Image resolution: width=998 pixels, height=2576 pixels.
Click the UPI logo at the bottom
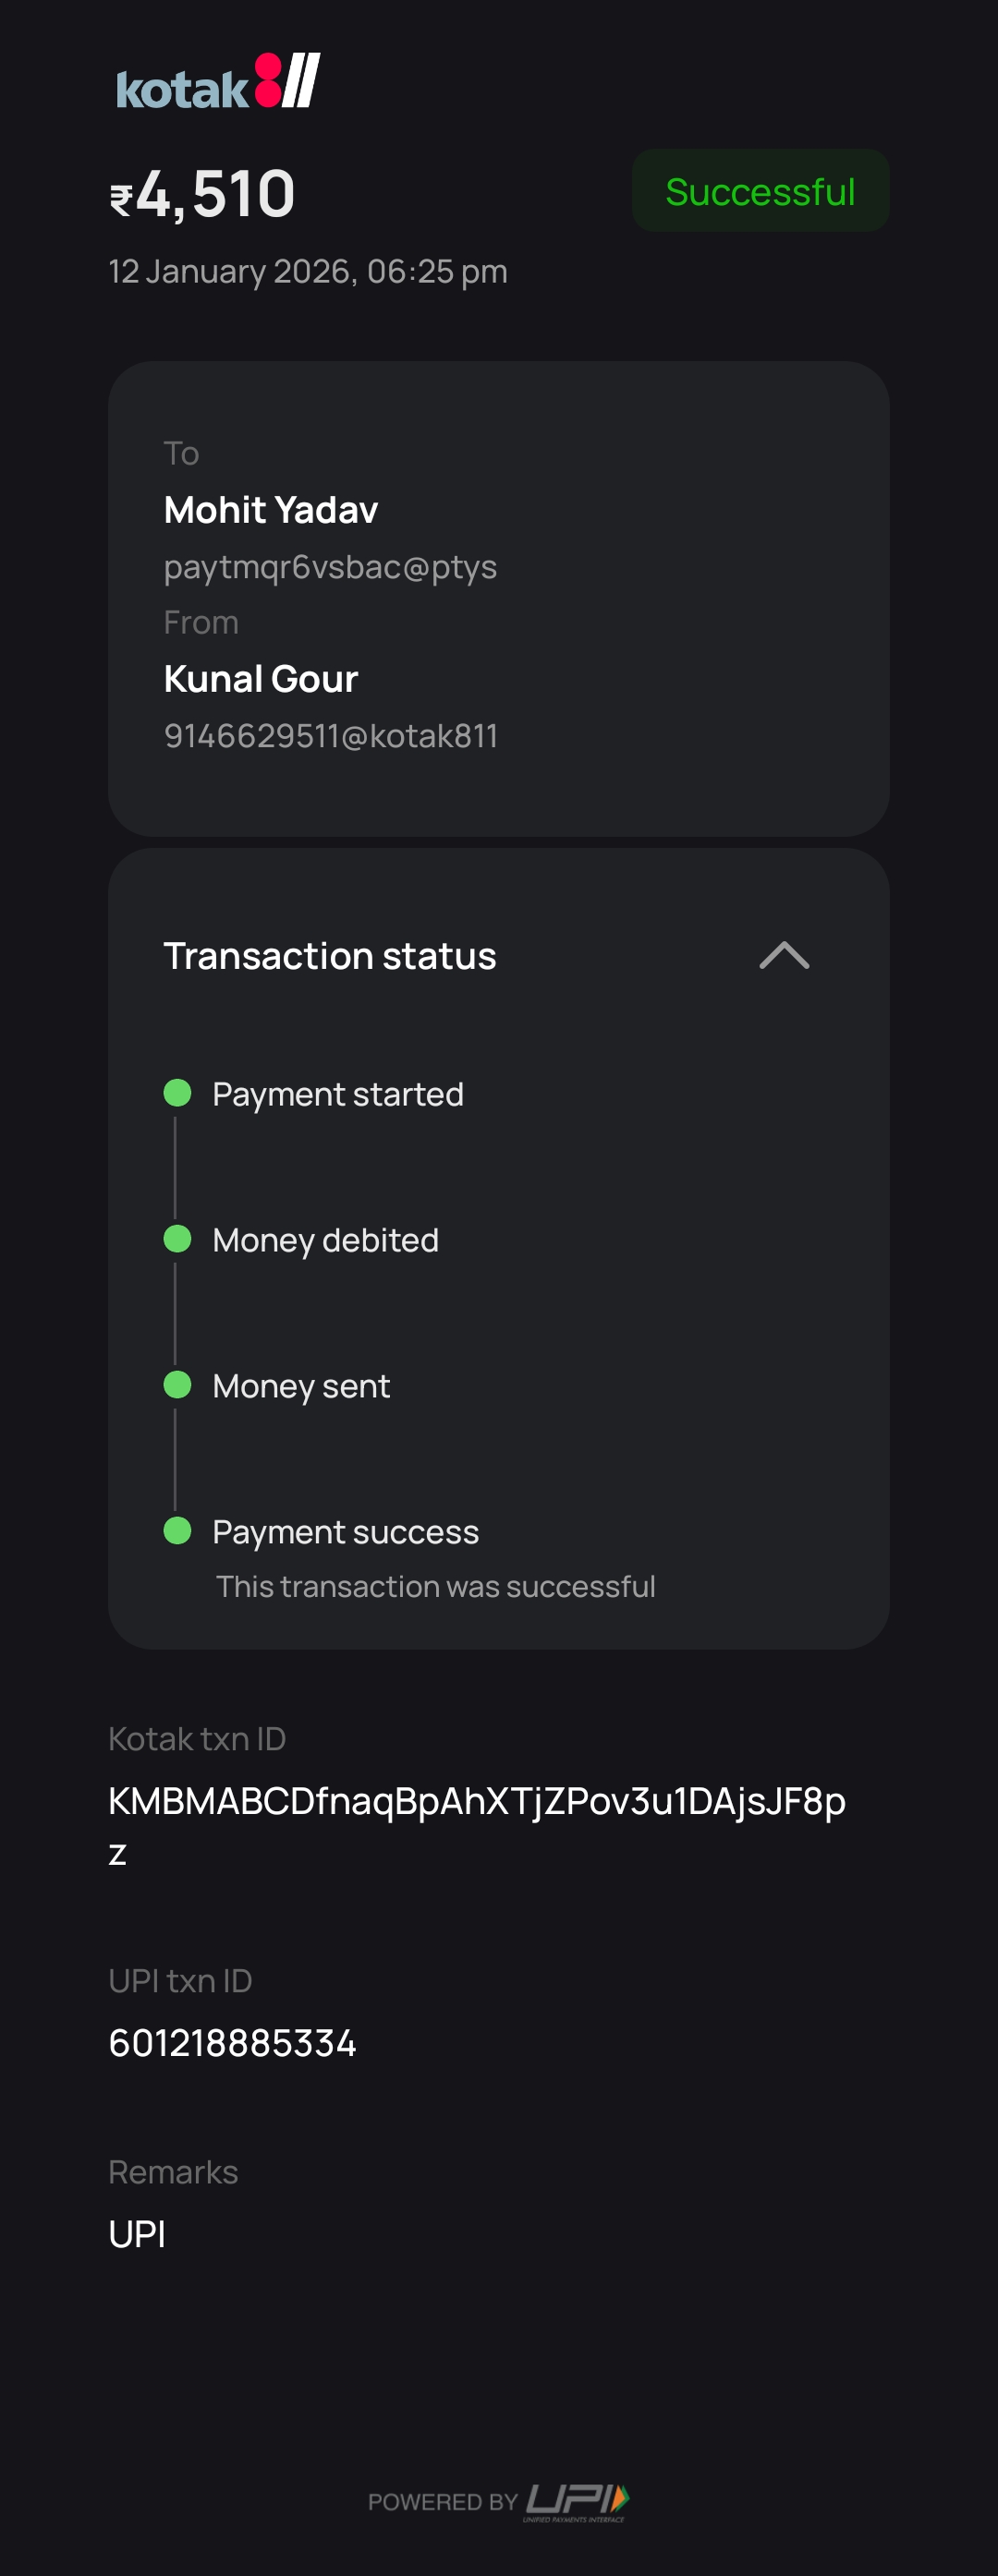coord(577,2501)
